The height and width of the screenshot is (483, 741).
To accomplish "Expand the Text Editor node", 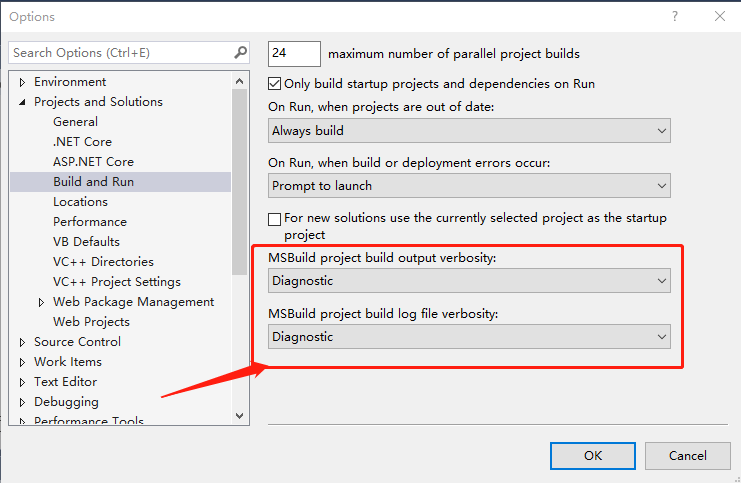I will tap(22, 382).
